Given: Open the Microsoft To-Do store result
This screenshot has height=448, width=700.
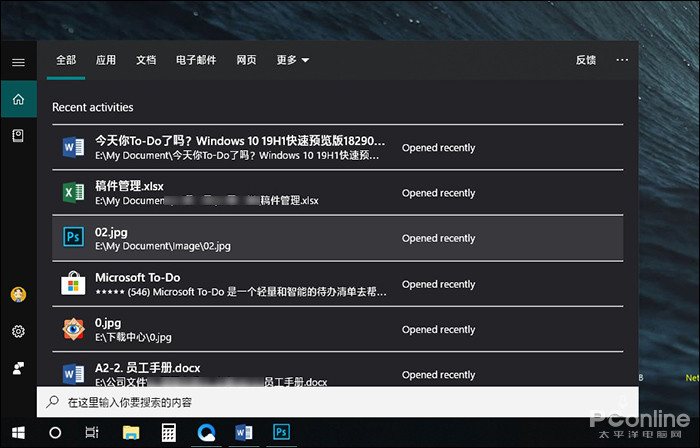Looking at the screenshot, I should click(338, 284).
